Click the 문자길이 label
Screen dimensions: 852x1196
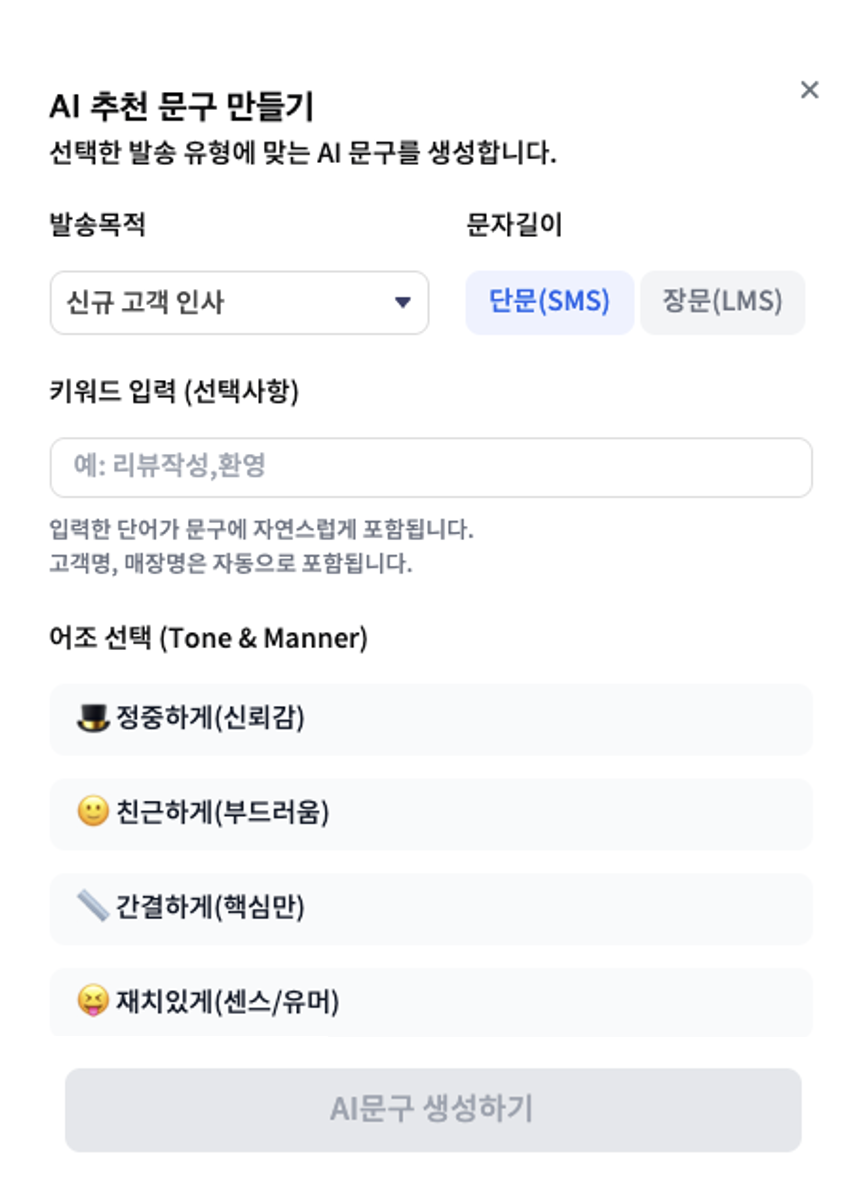(514, 225)
